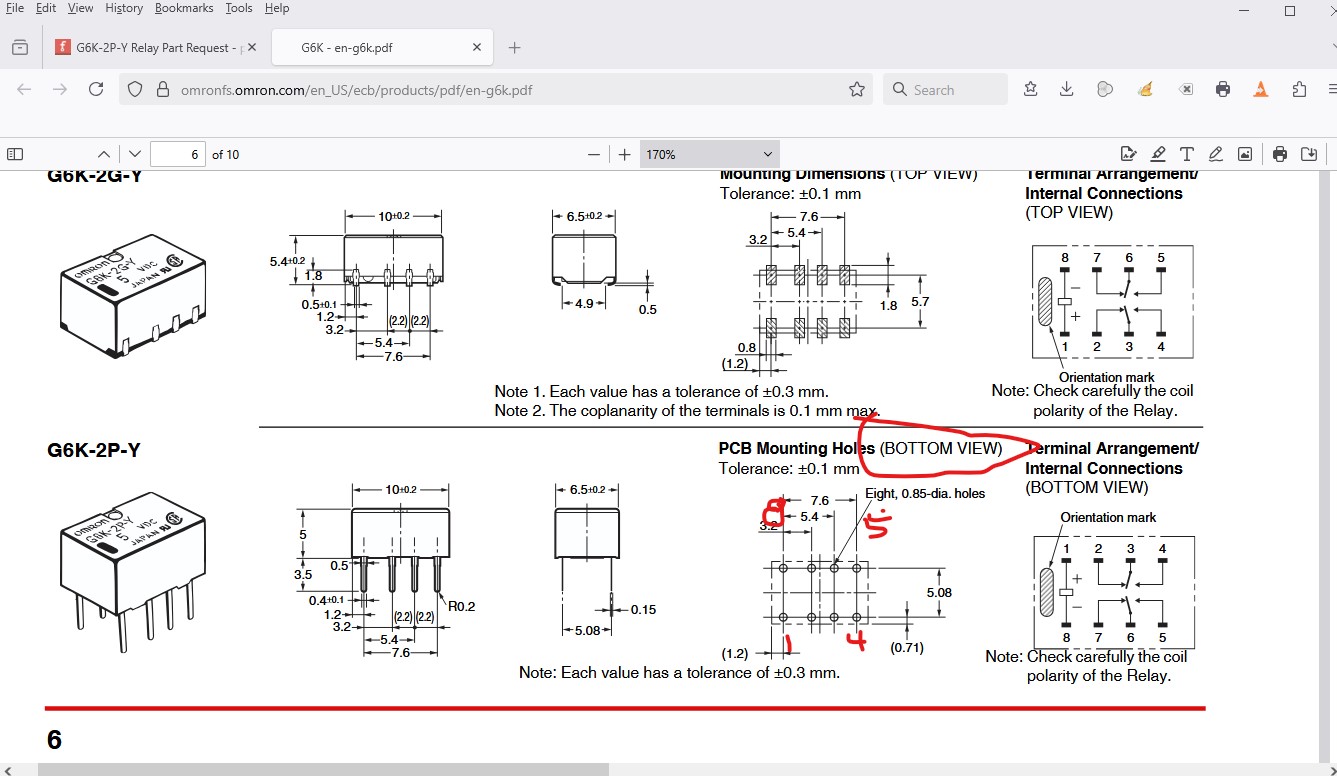Click the backspace-X extension icon
The height and width of the screenshot is (776, 1337).
pyautogui.click(x=1185, y=89)
